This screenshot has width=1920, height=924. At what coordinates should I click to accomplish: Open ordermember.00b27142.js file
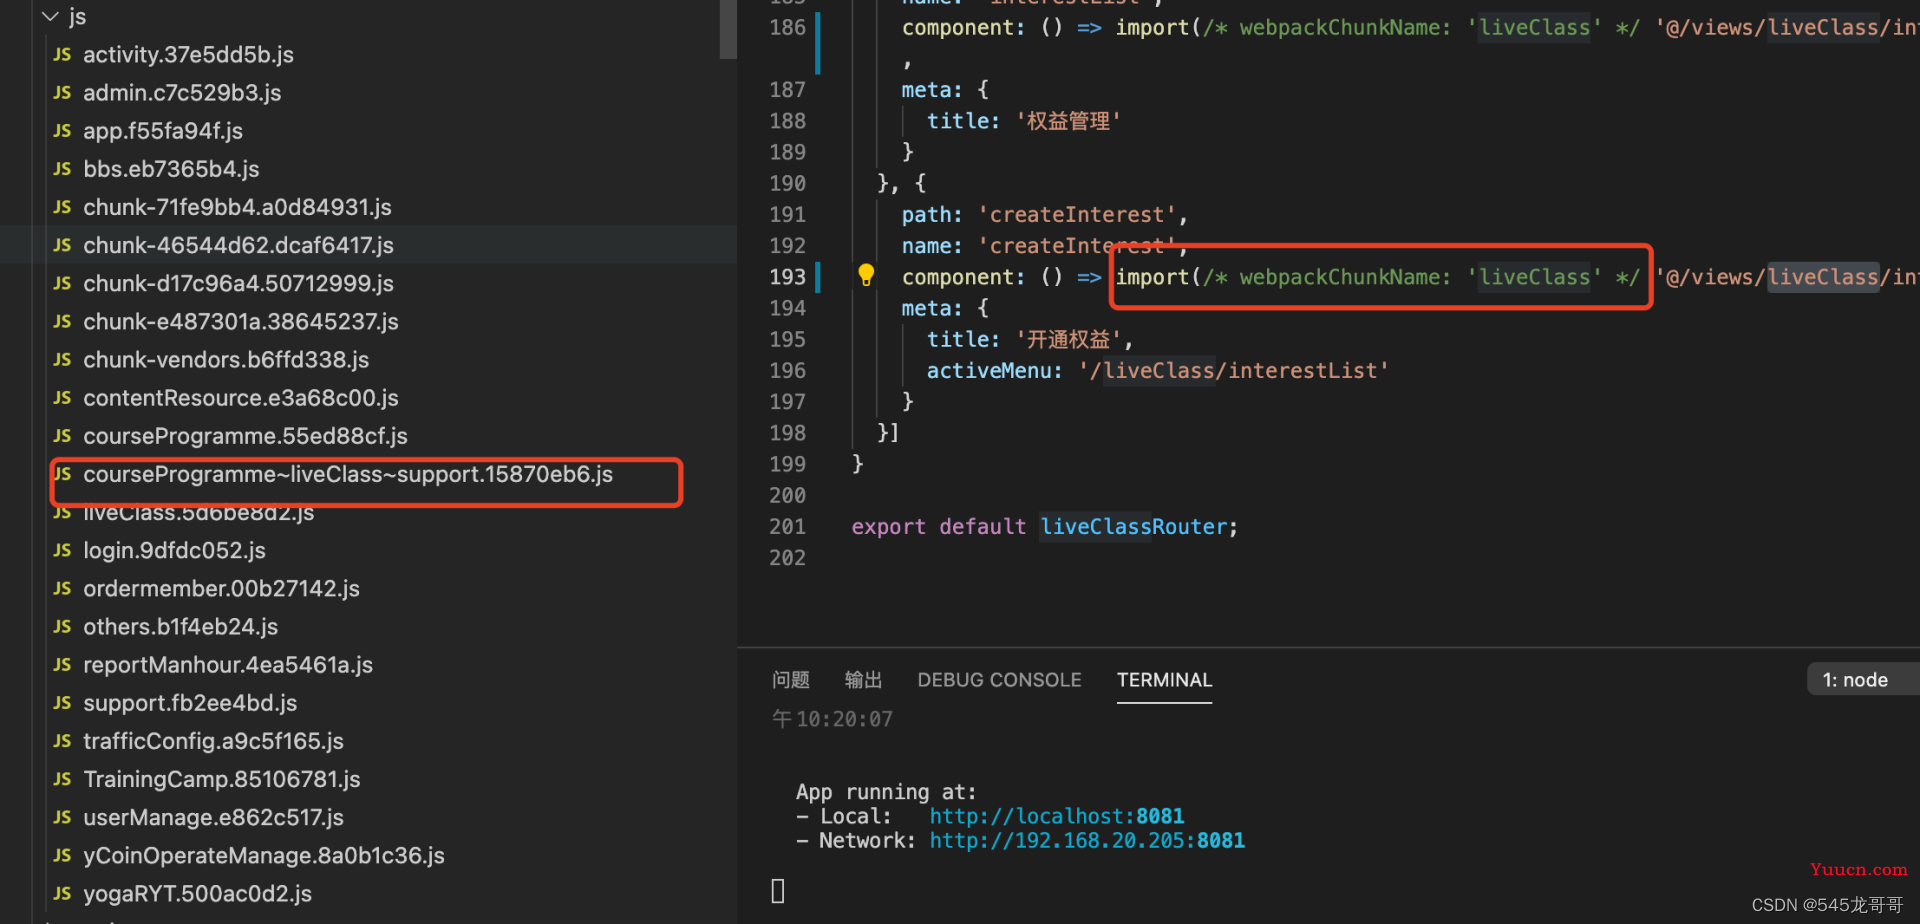tap(221, 589)
